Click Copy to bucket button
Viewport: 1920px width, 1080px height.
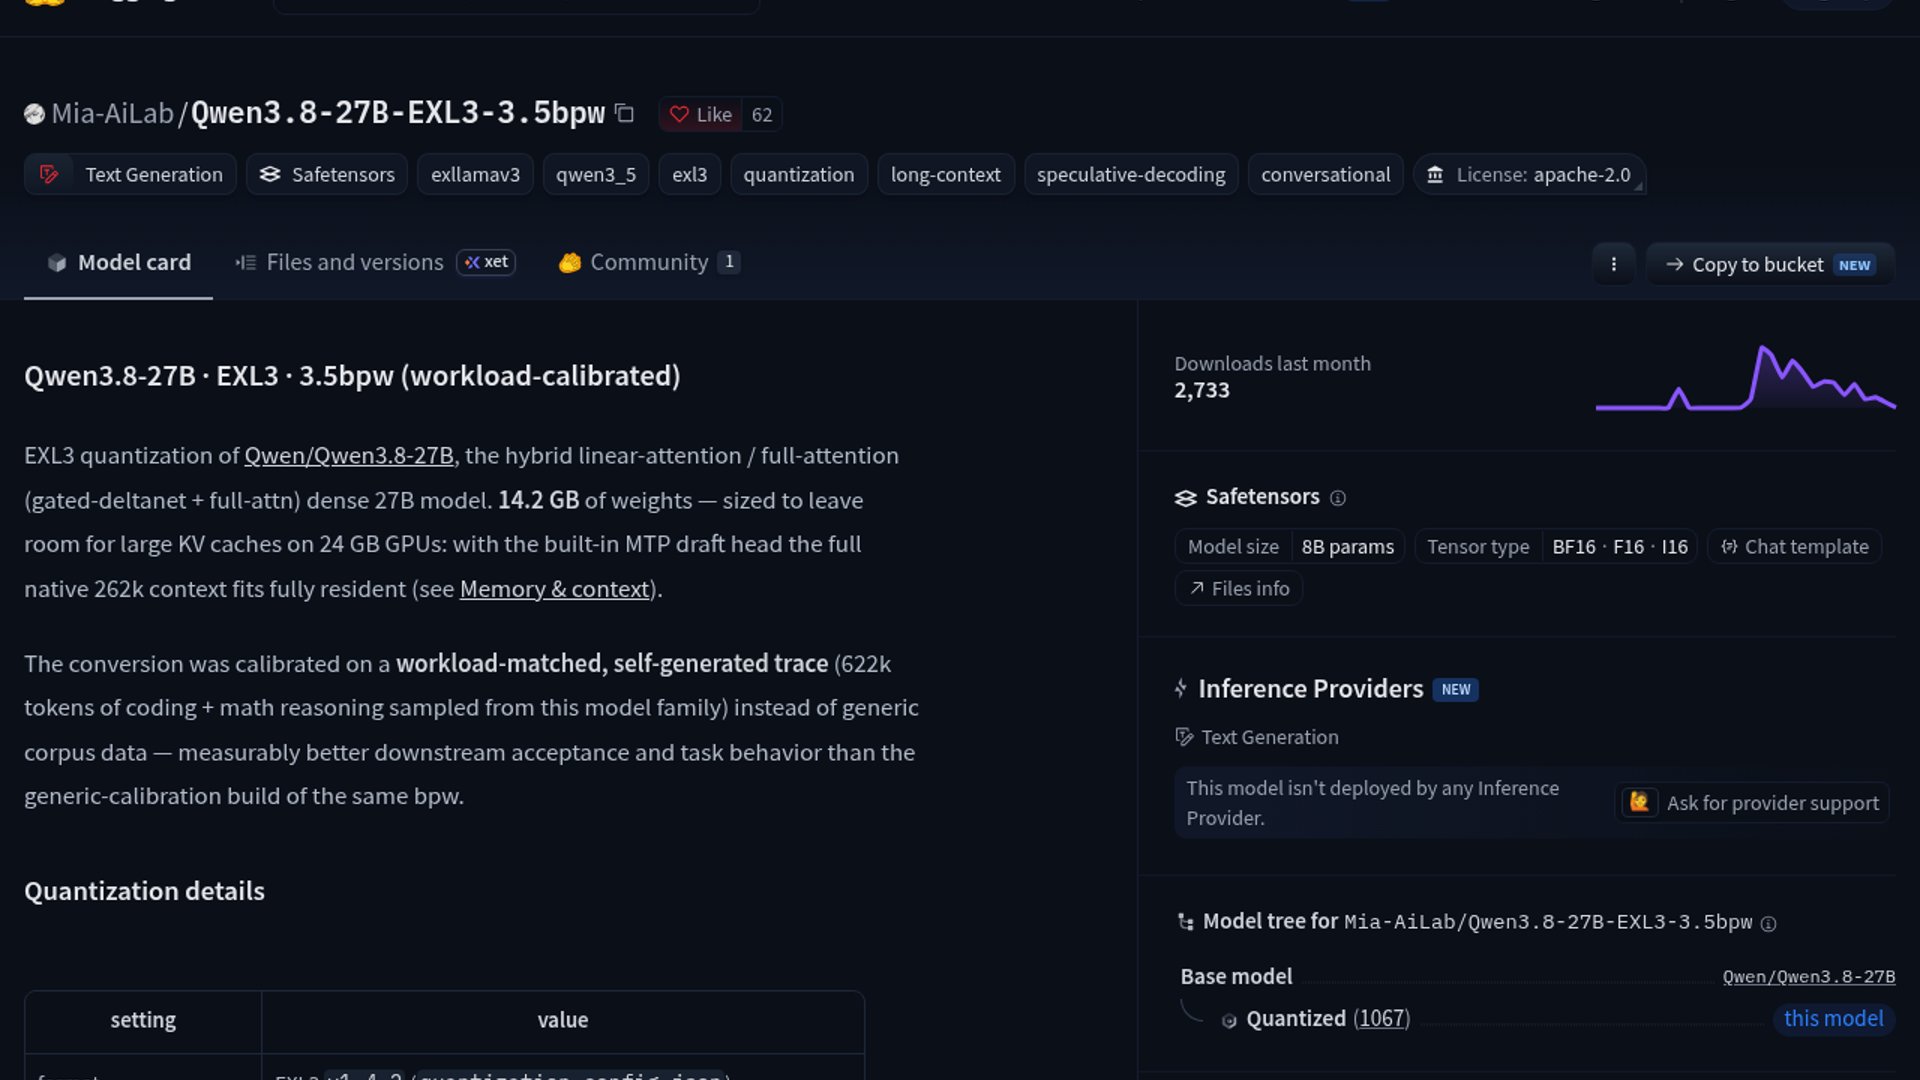1770,264
